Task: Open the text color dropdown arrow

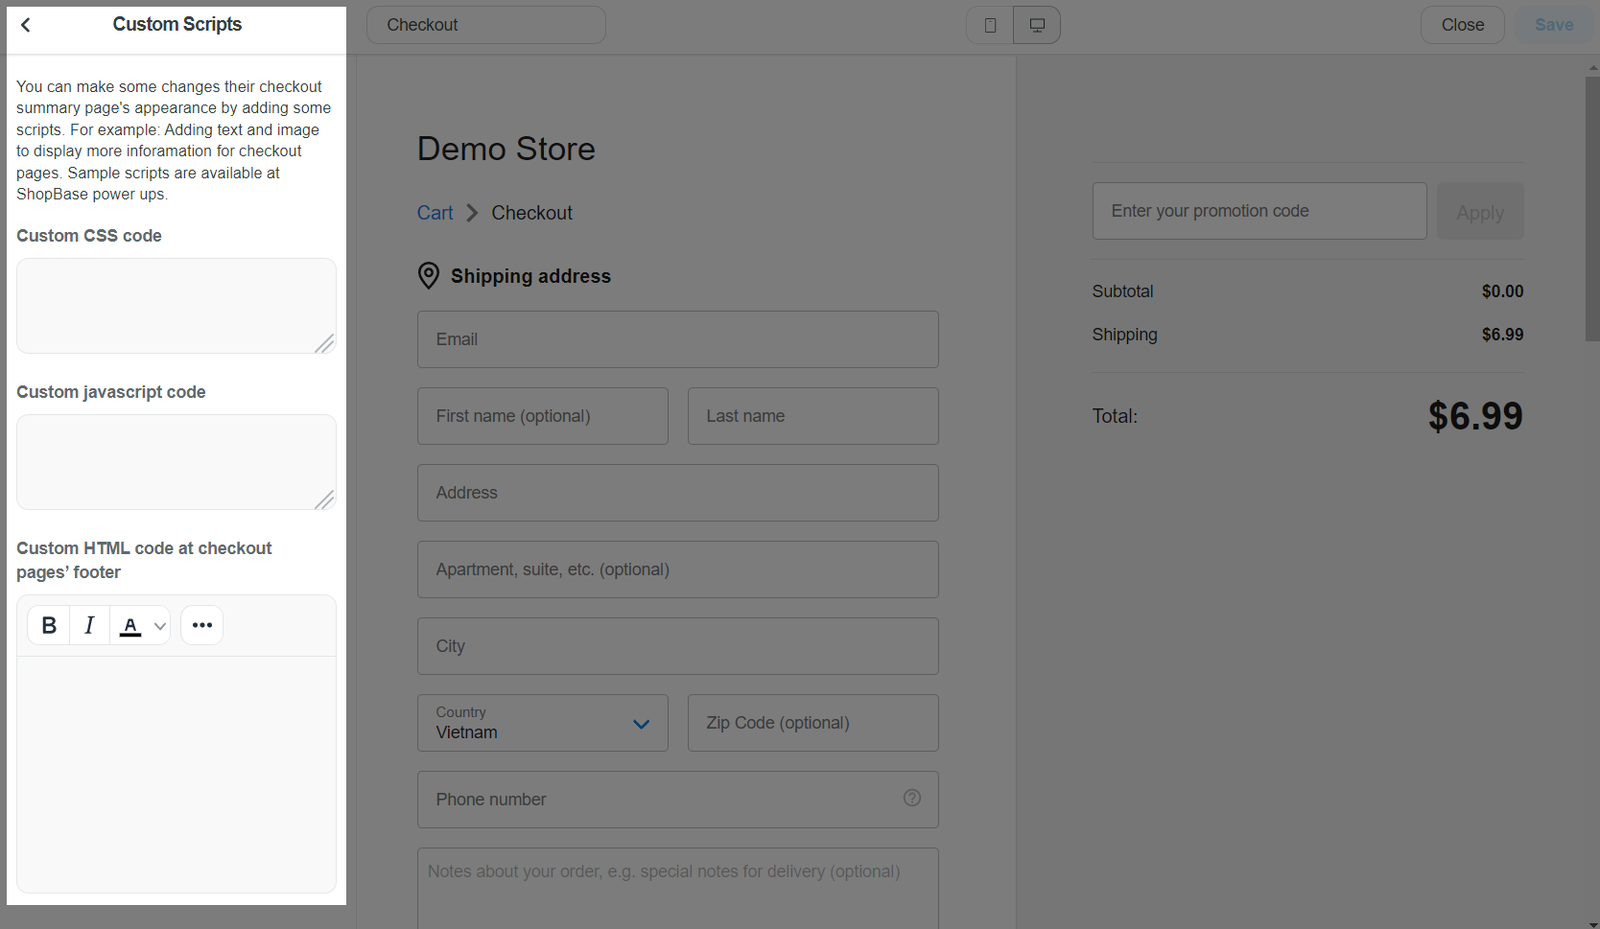Action: pyautogui.click(x=160, y=626)
